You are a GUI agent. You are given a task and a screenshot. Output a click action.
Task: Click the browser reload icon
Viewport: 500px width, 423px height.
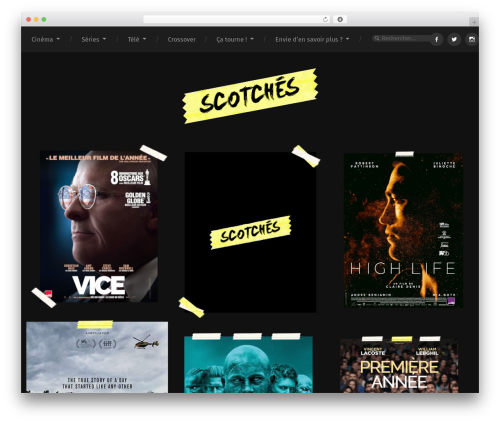(x=325, y=19)
